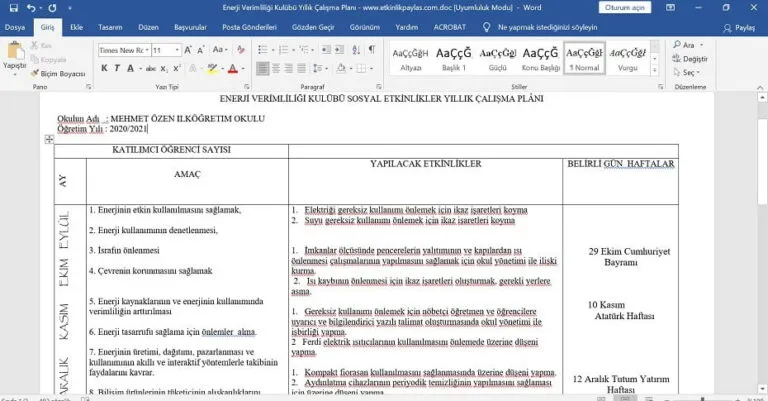
Task: Insert a bulleted list
Action: [263, 50]
